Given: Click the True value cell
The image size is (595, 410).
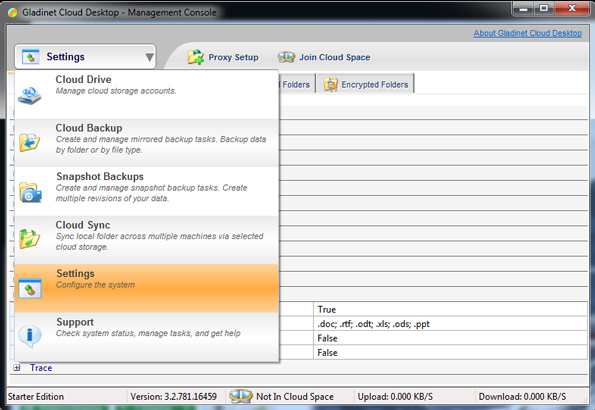Looking at the screenshot, I should coord(450,309).
